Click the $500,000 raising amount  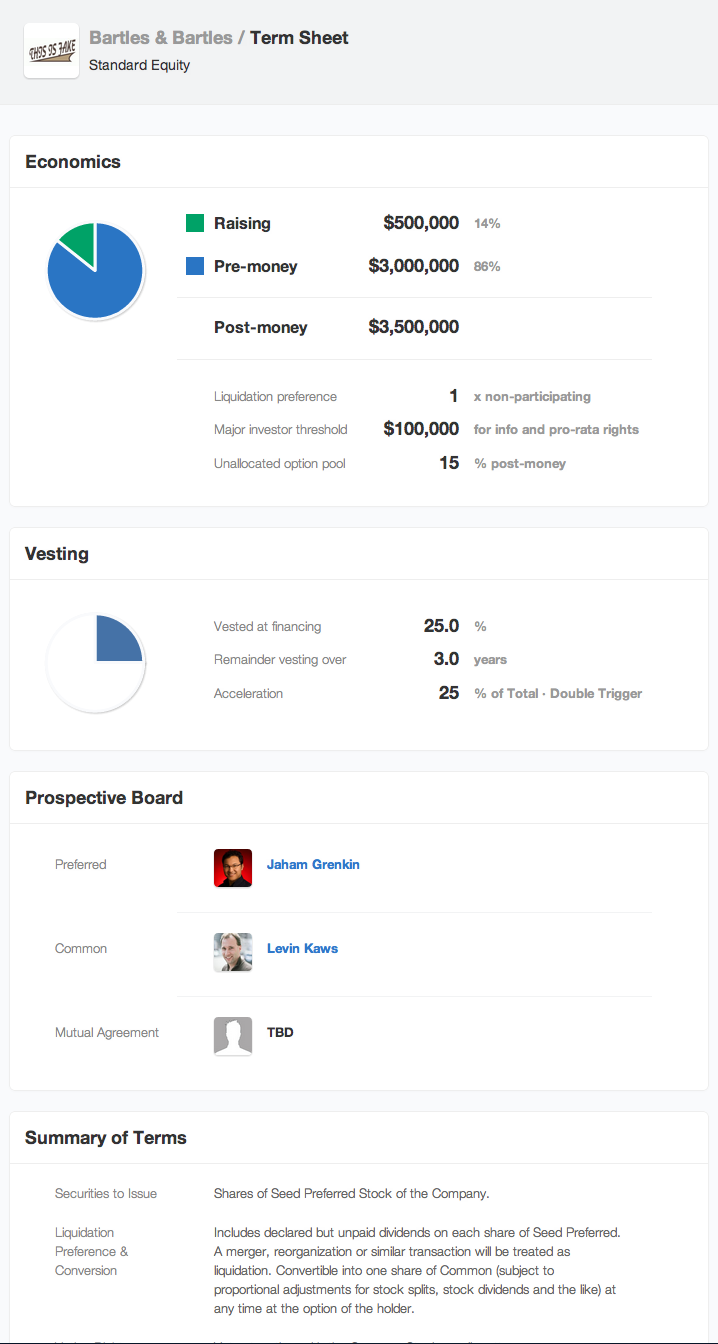click(x=421, y=223)
